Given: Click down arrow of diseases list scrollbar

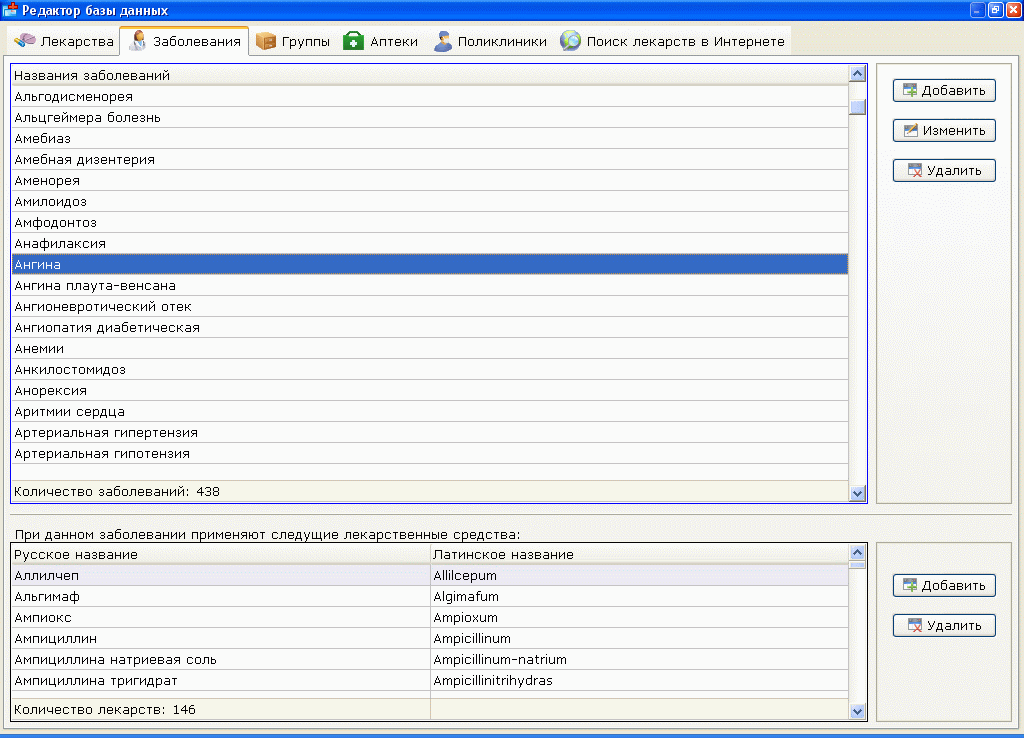Looking at the screenshot, I should 857,493.
